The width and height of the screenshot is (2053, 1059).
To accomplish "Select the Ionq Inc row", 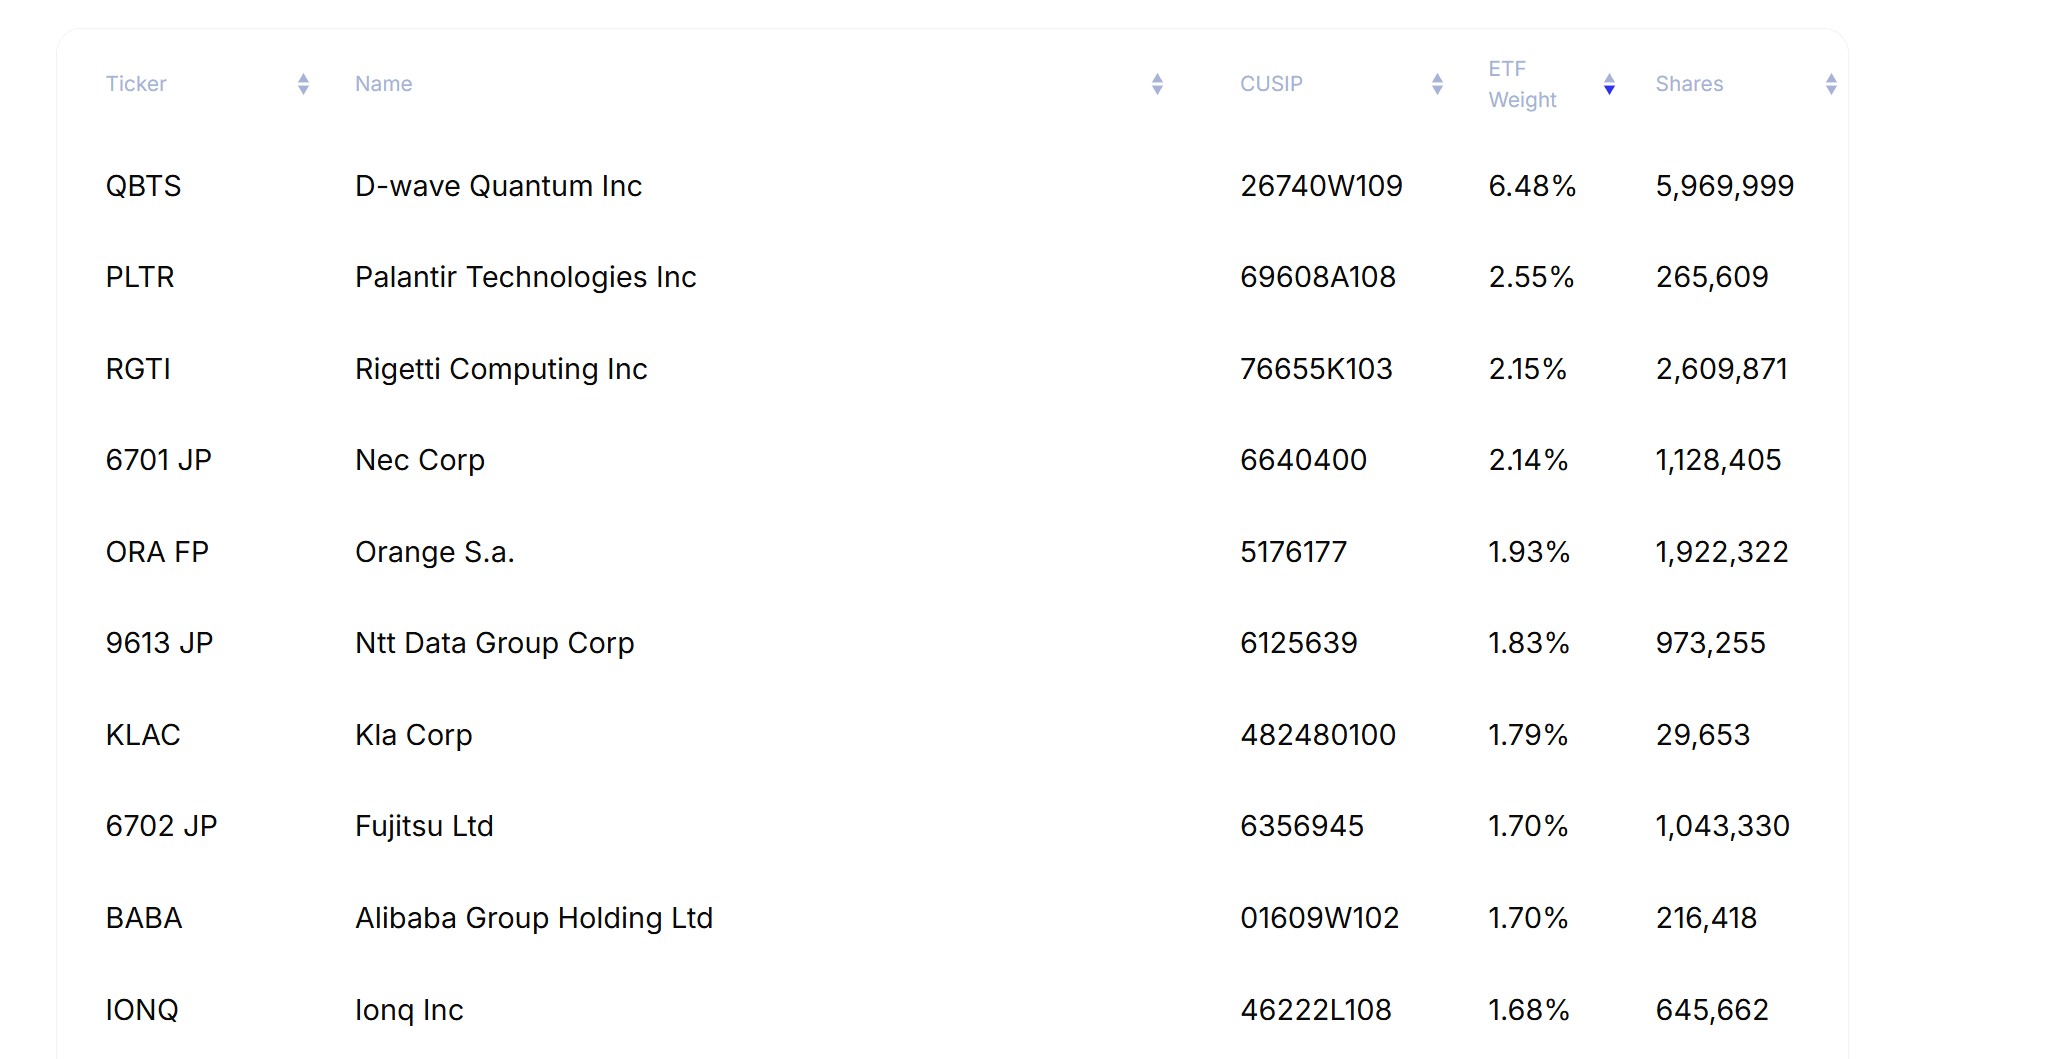I will (x=408, y=1010).
